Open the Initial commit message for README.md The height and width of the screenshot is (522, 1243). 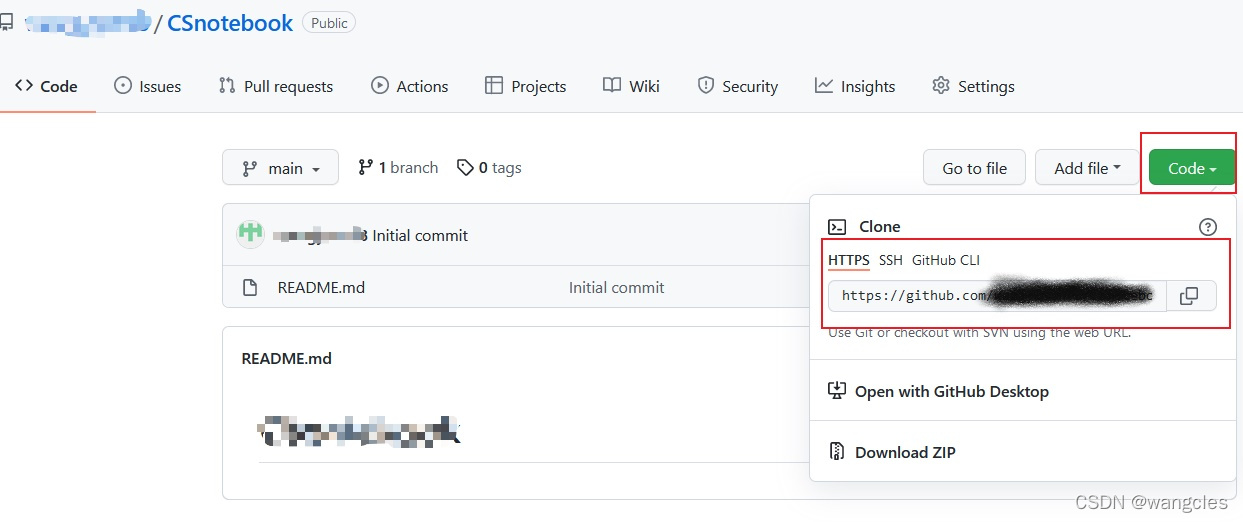pyautogui.click(x=616, y=287)
